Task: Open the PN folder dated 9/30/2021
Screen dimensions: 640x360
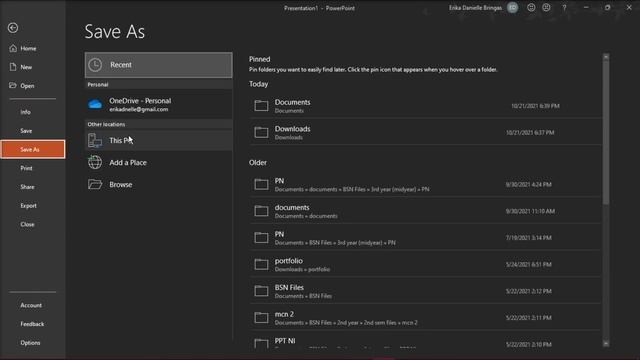Action: pos(425,184)
